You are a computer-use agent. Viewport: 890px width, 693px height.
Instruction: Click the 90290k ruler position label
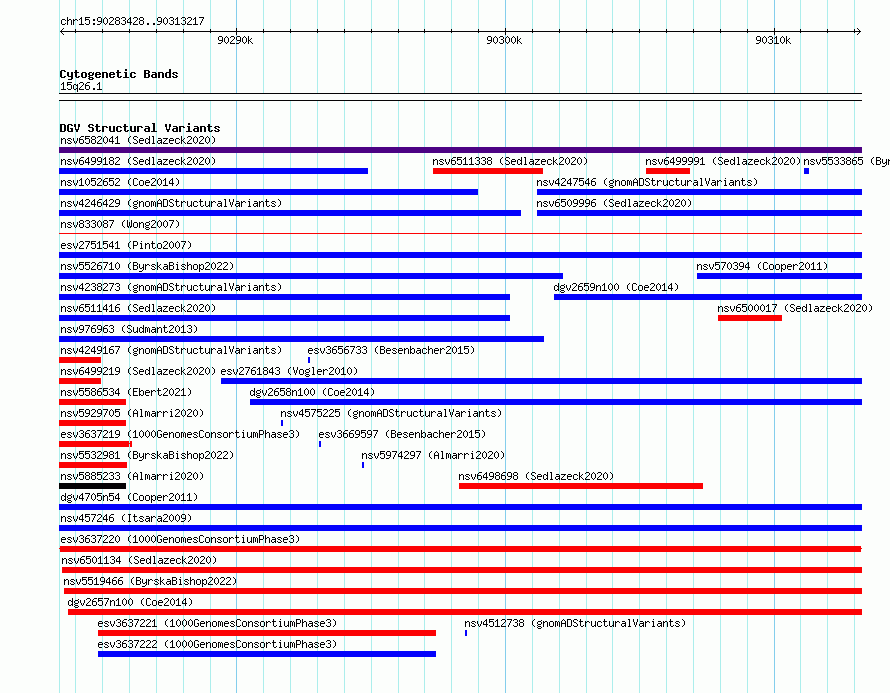tap(235, 40)
